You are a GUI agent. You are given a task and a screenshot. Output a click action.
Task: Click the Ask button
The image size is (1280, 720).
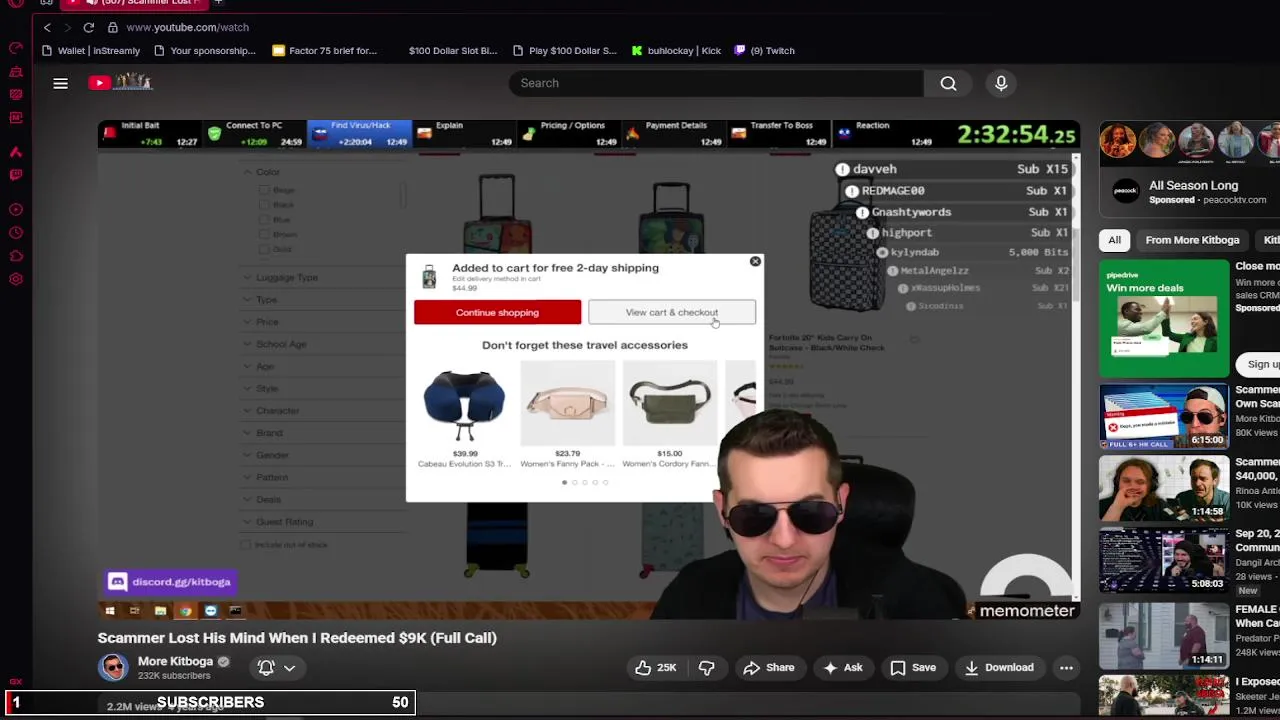click(842, 667)
